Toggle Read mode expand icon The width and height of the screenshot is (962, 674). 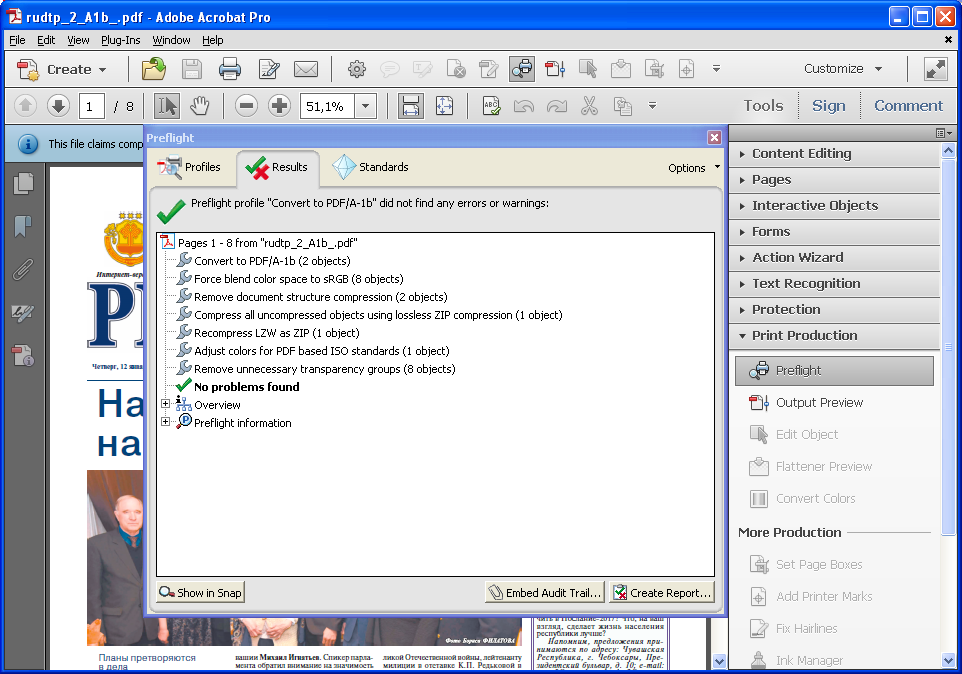pos(936,69)
